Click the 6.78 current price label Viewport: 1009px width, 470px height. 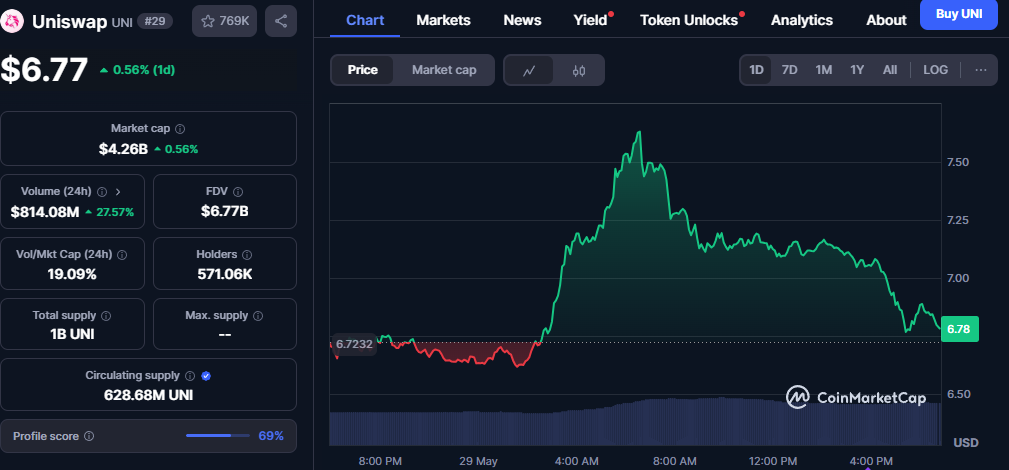[959, 329]
